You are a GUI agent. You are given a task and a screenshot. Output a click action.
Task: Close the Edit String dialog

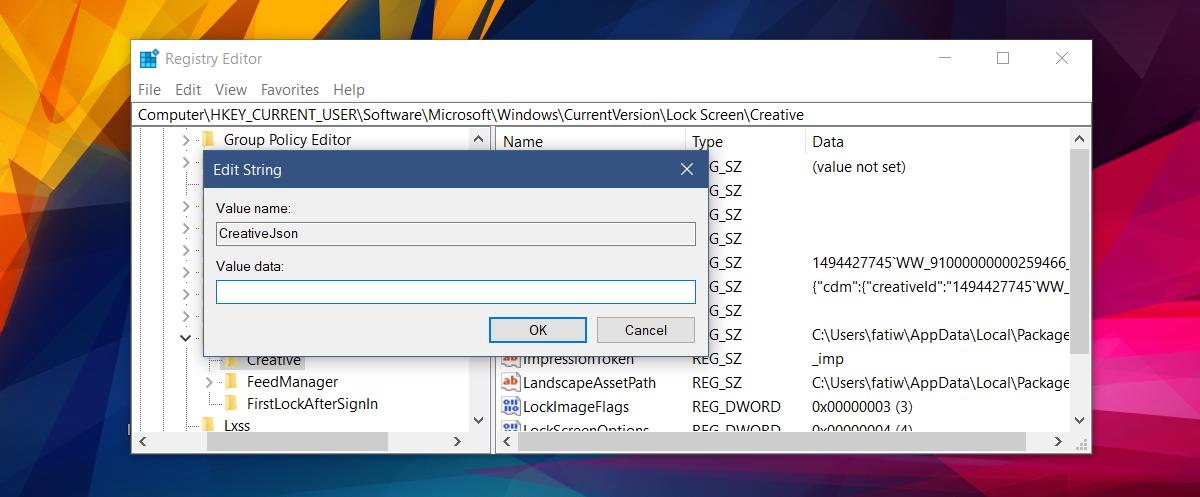point(687,170)
